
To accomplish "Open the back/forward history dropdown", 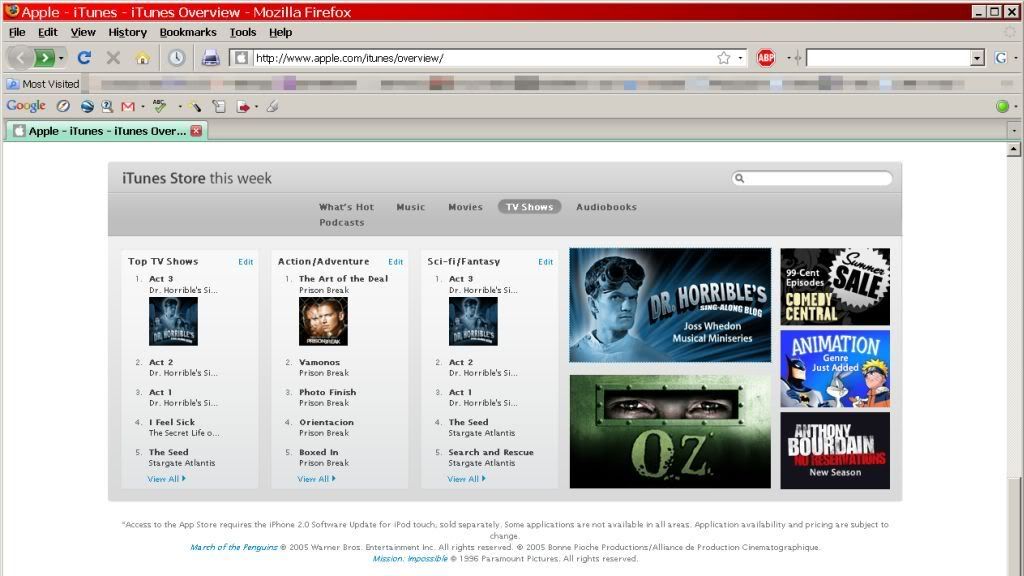I will 61,58.
